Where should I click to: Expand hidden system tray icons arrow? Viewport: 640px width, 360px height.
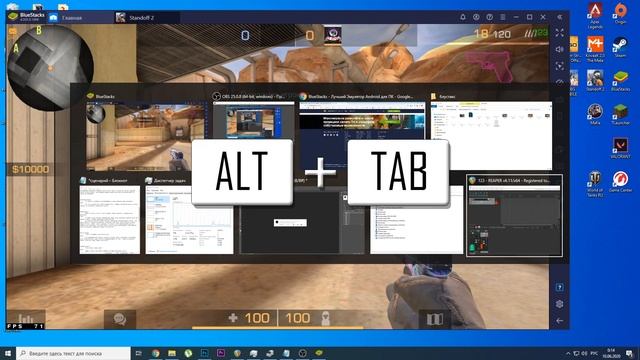point(568,353)
